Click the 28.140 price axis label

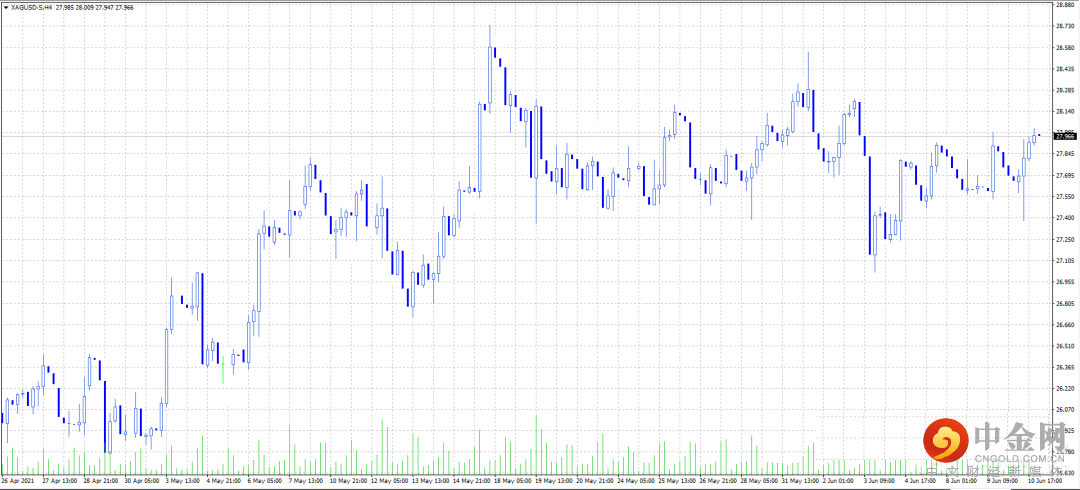click(1065, 112)
